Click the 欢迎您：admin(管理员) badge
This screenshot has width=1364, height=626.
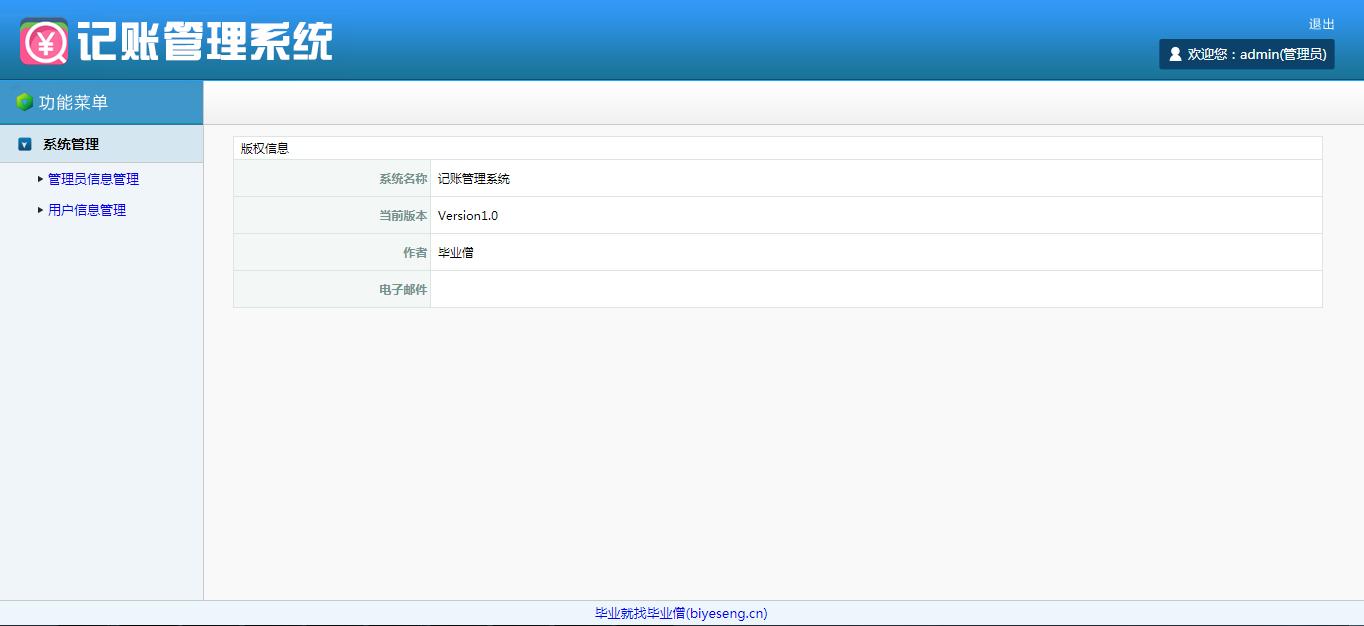pos(1247,54)
